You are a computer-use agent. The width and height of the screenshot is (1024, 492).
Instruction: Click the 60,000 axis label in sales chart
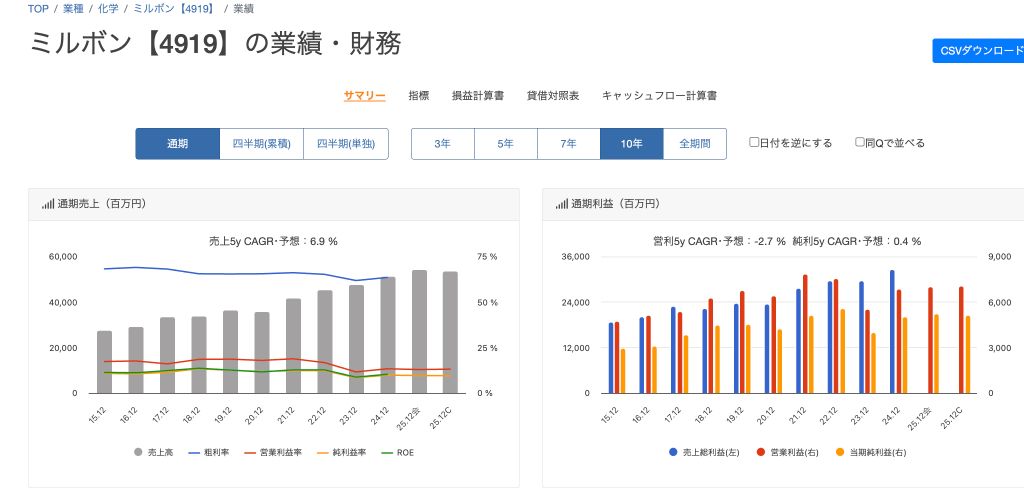coord(63,257)
